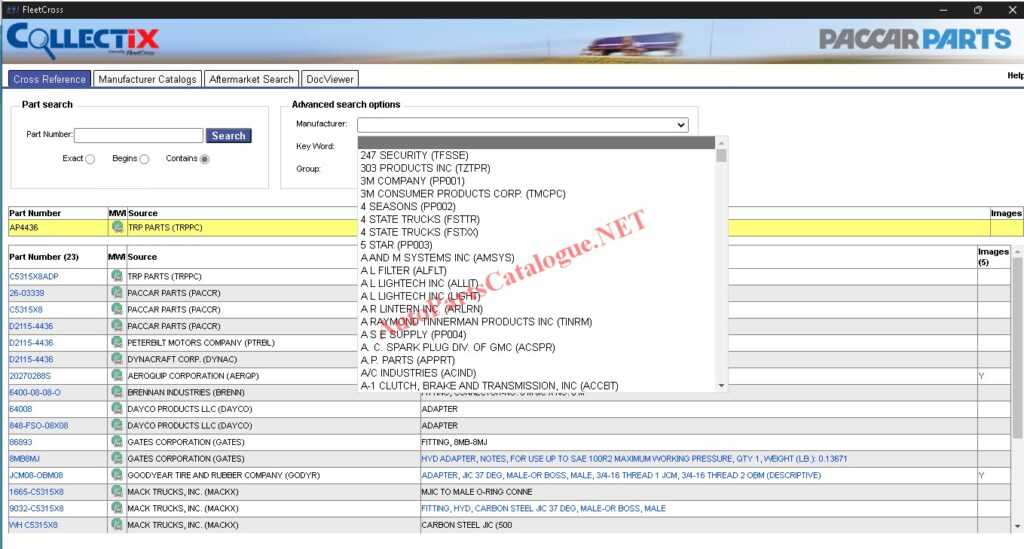Click MWI icon for Brennan Industries row
The image size is (1024, 549).
(x=117, y=392)
